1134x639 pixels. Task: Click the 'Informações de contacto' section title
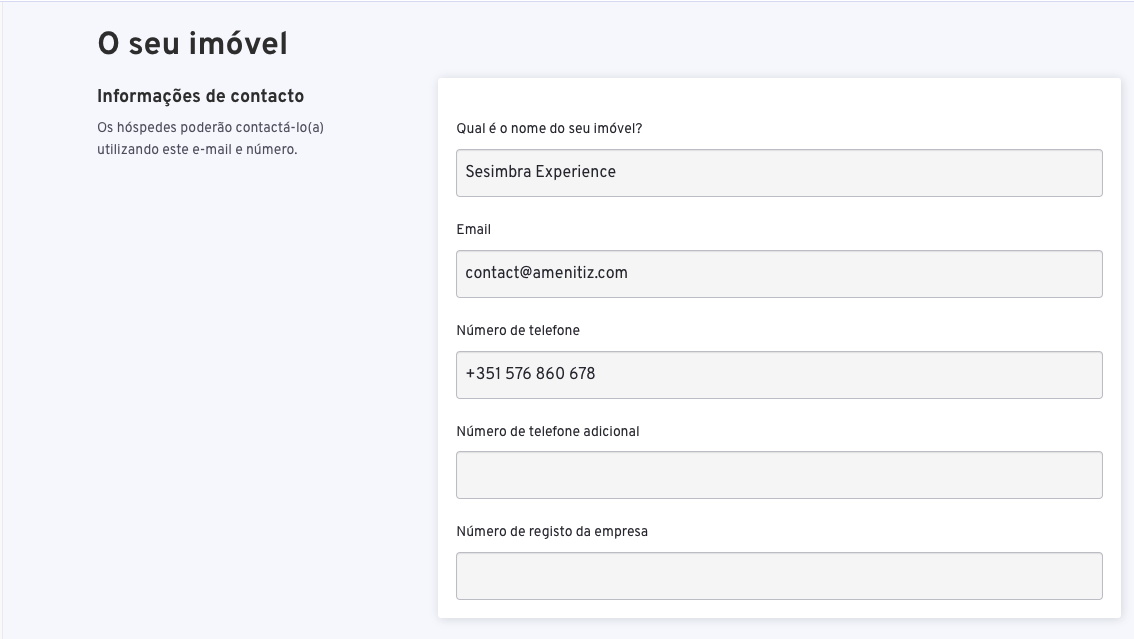pyautogui.click(x=200, y=96)
